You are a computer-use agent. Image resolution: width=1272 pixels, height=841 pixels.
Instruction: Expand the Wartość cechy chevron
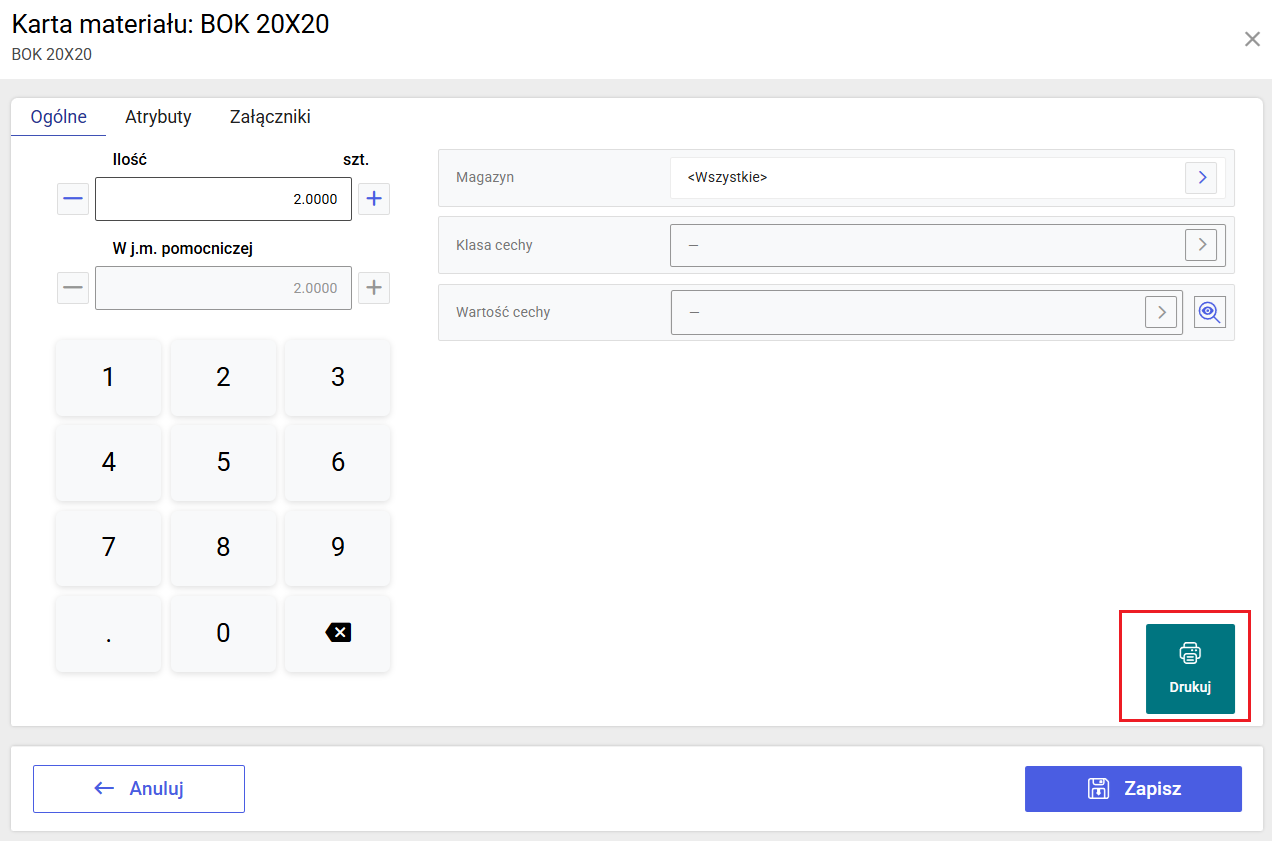1161,312
